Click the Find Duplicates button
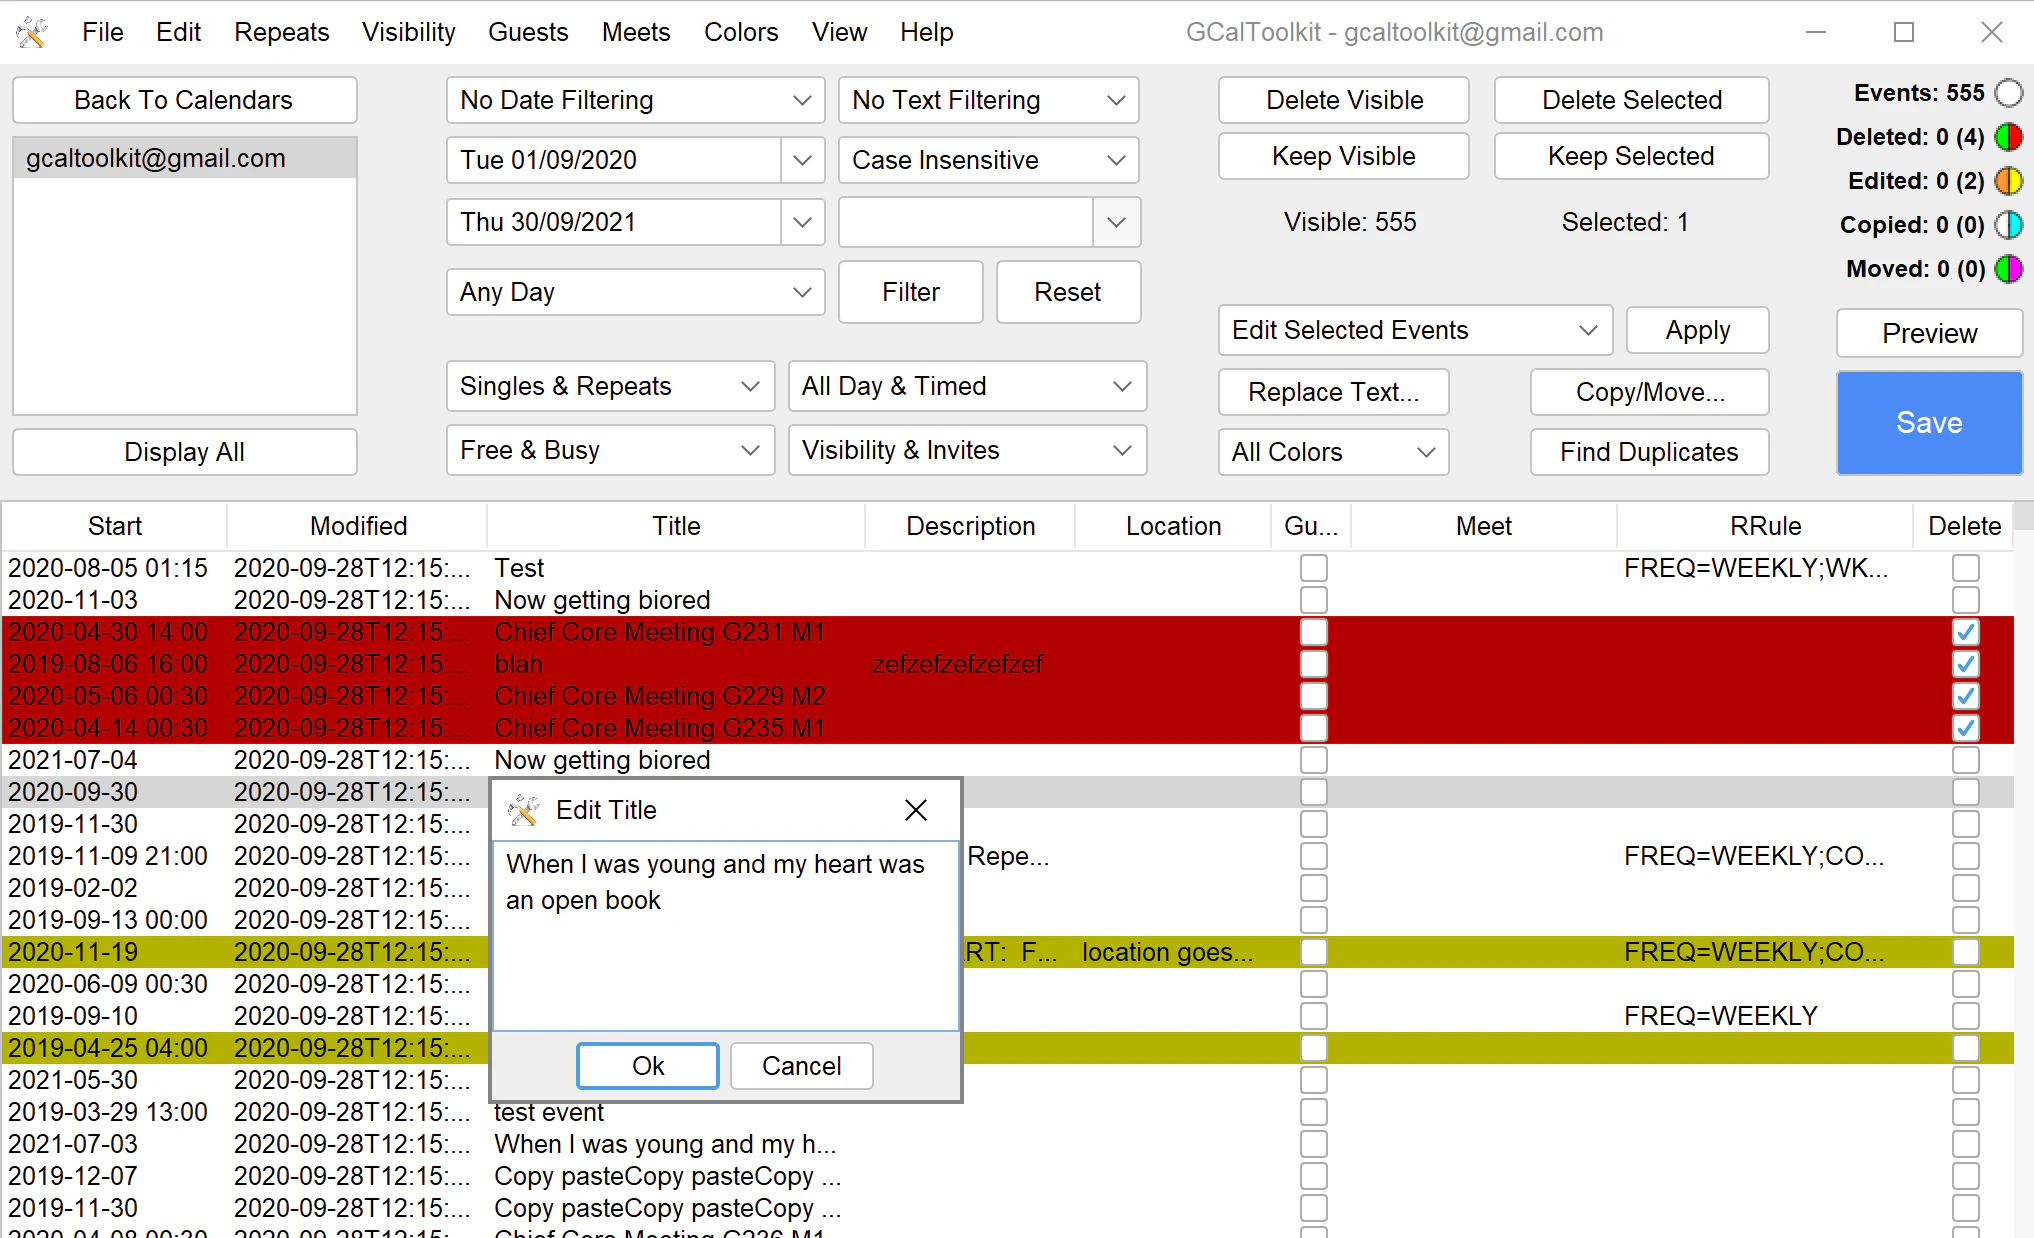 1649,452
